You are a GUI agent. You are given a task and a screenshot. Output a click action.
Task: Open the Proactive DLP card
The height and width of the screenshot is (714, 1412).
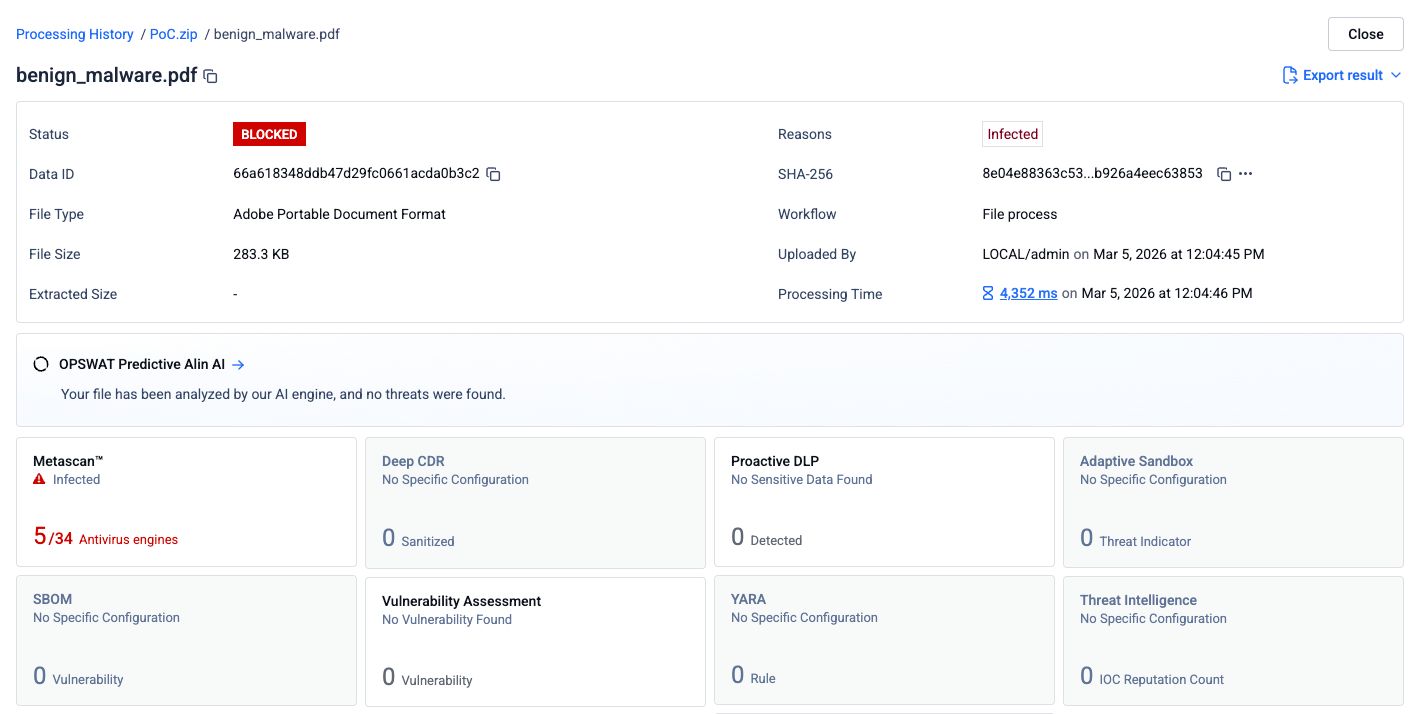click(884, 502)
